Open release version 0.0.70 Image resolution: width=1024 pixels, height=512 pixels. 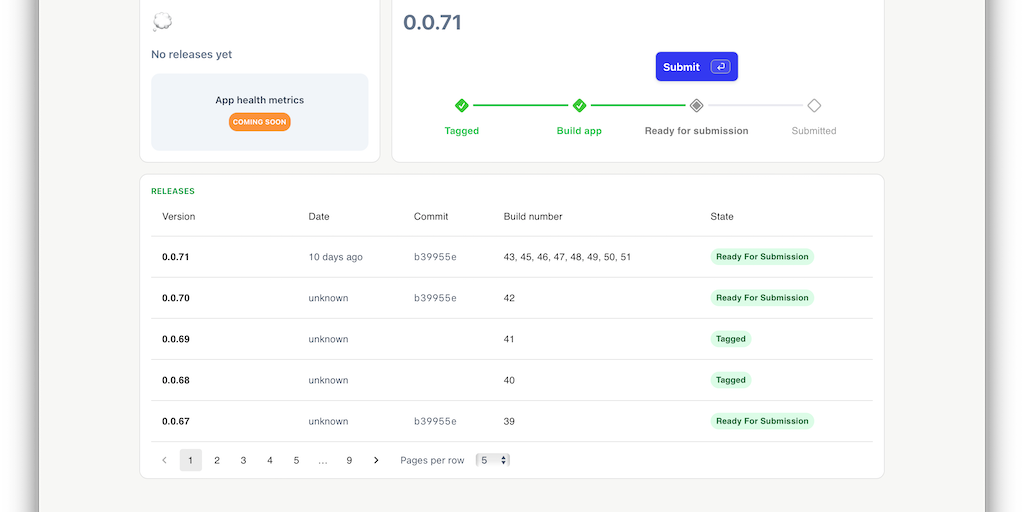(176, 298)
